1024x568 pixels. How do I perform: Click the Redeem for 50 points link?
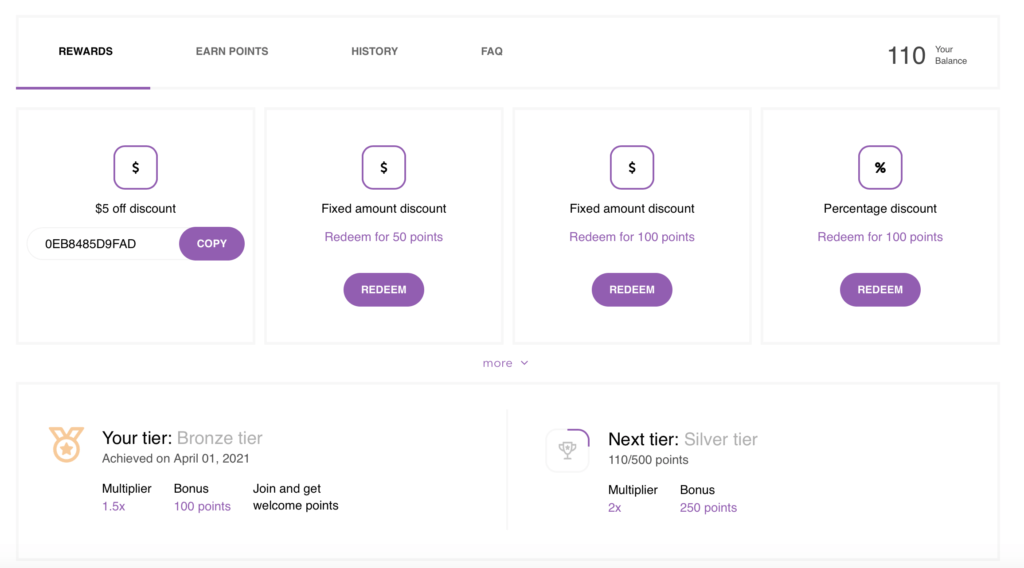(x=383, y=237)
